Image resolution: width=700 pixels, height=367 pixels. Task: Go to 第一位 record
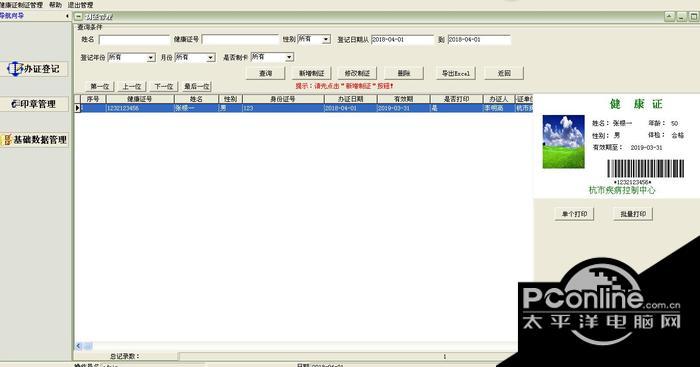100,87
